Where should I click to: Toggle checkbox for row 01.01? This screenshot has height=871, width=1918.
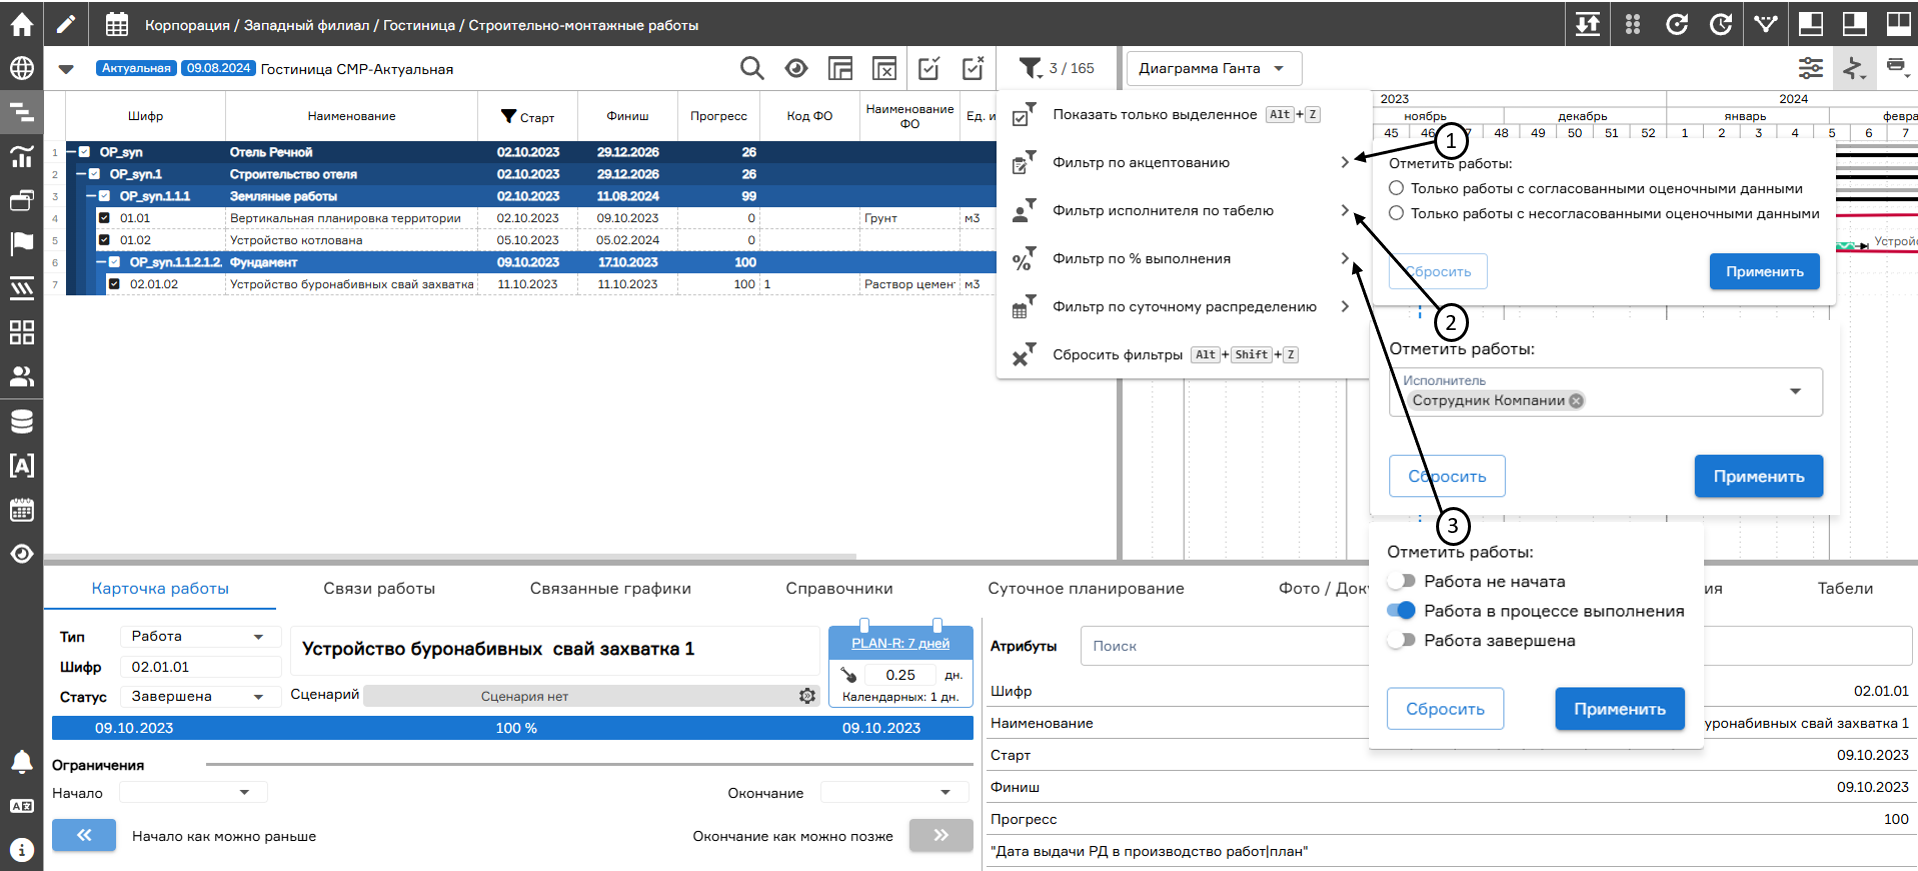coord(104,218)
